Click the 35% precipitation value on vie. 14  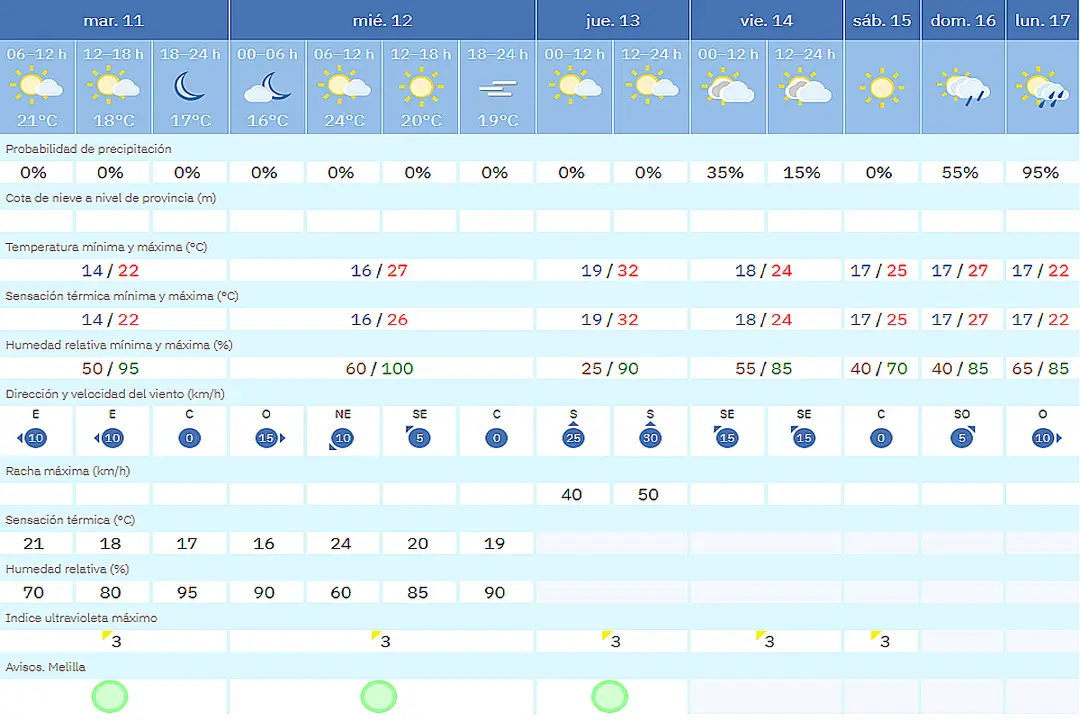point(725,172)
